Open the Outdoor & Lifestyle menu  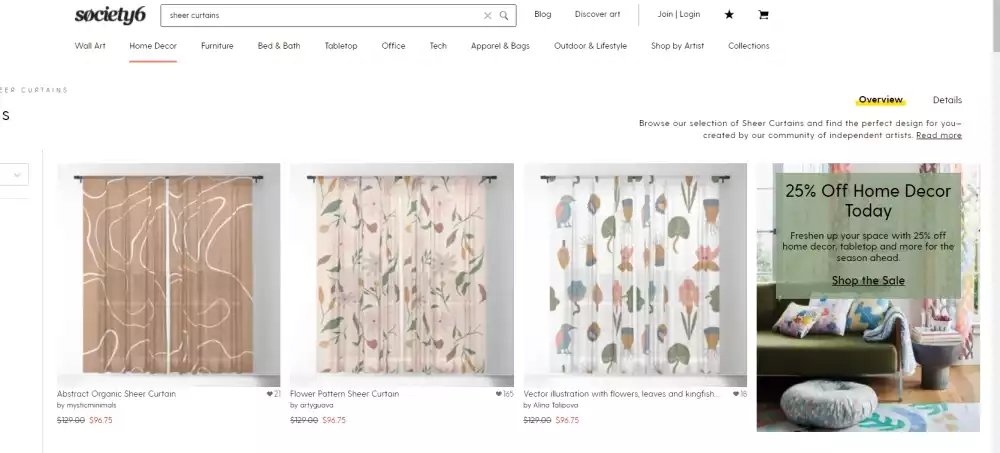pyautogui.click(x=591, y=46)
